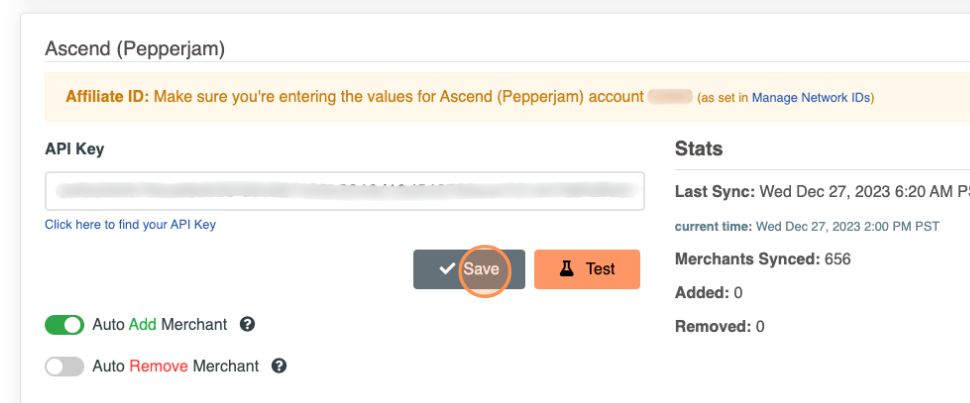Open help icon beside Auto Remove Merchant

coord(279,366)
